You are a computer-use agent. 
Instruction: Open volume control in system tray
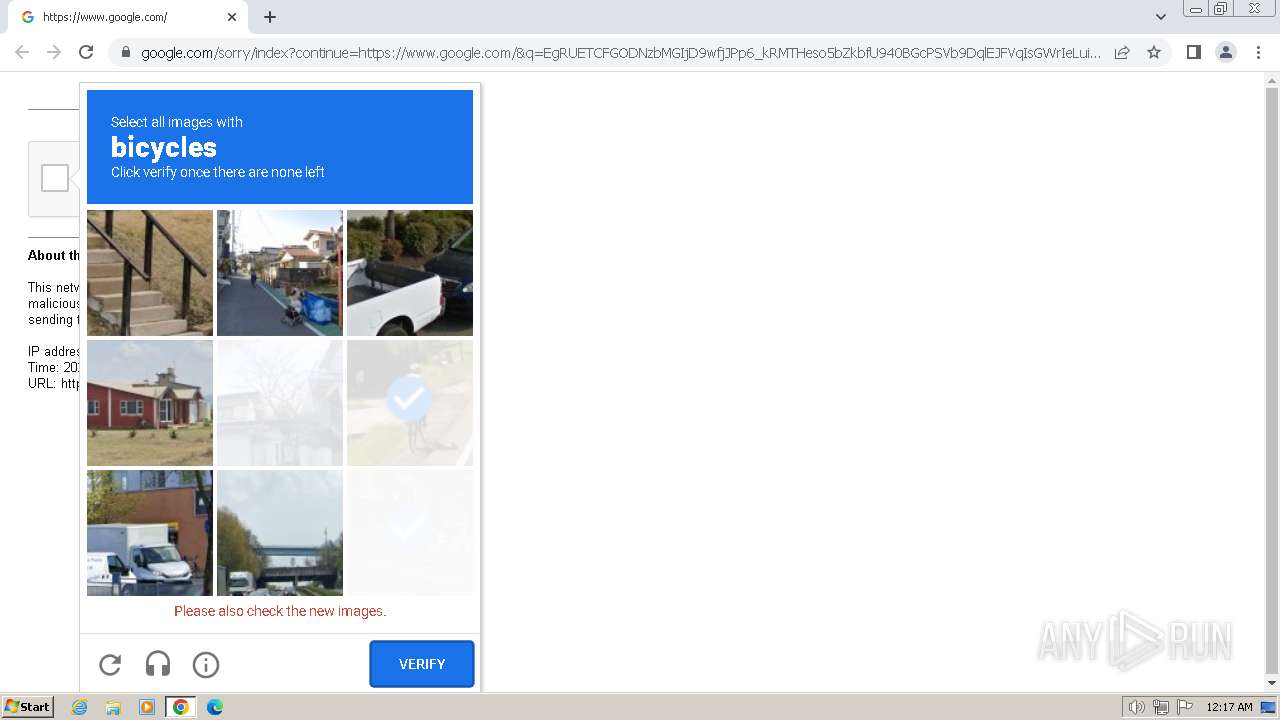[1136, 707]
